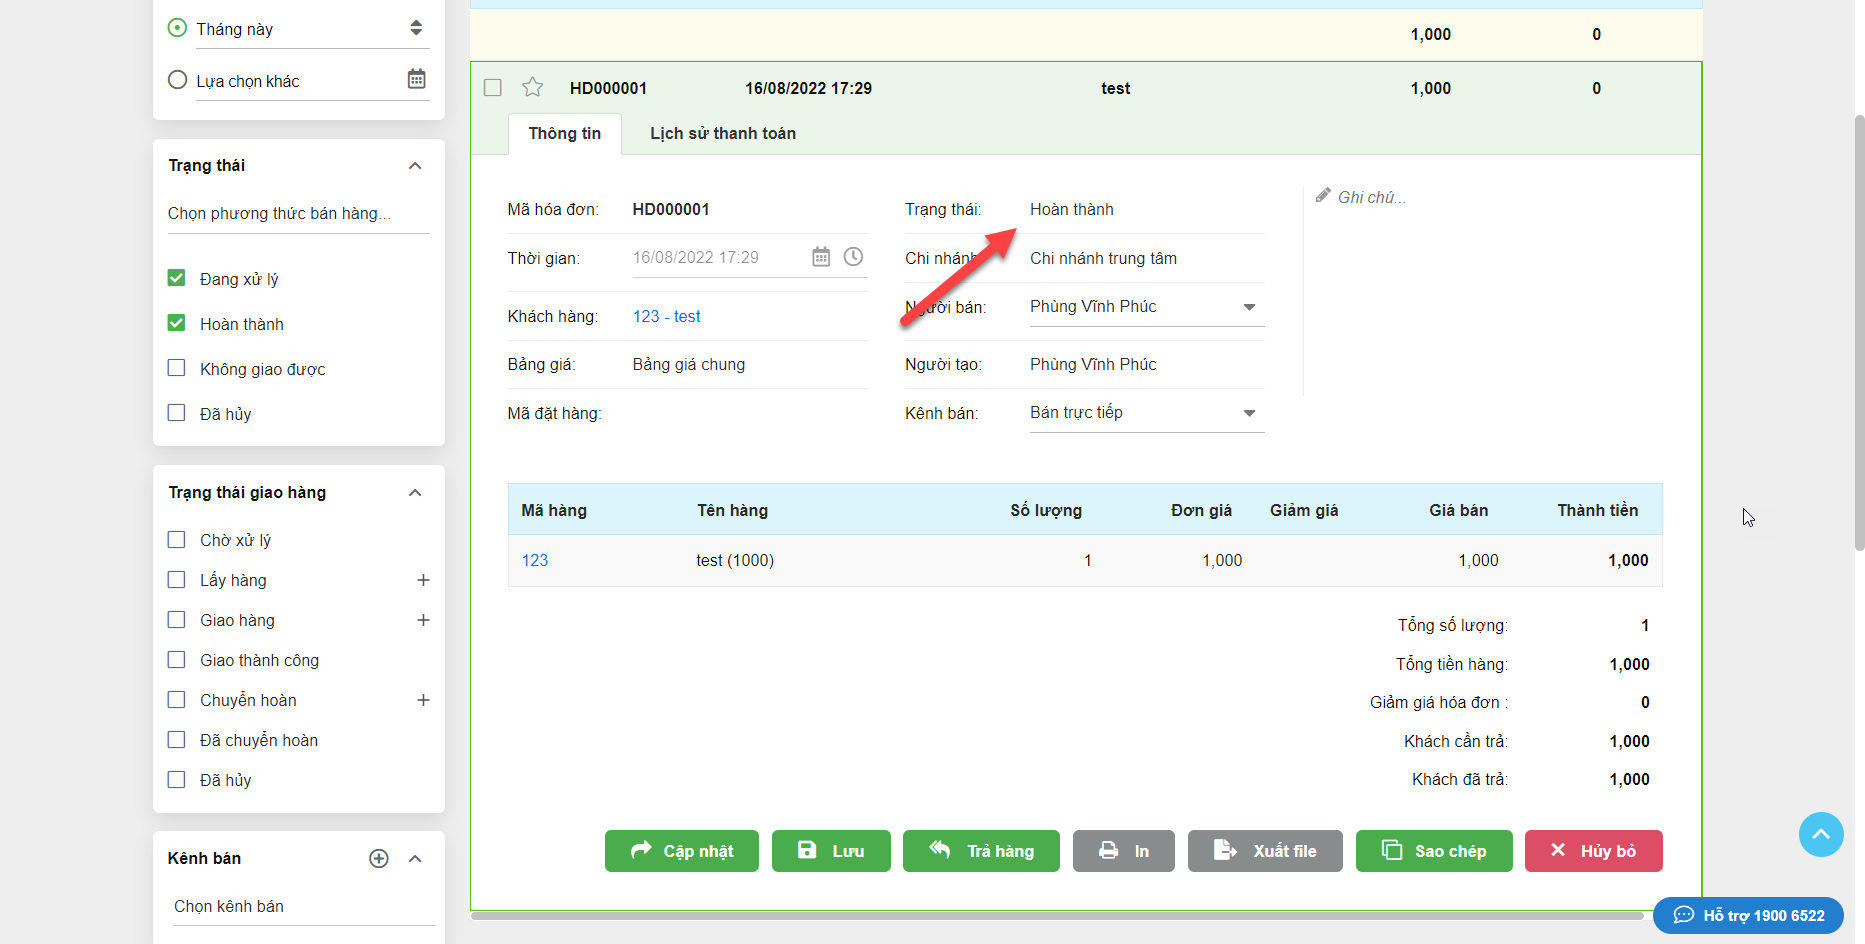Image resolution: width=1865 pixels, height=944 pixels.
Task: Enable the Không giao được checkbox
Action: point(177,368)
